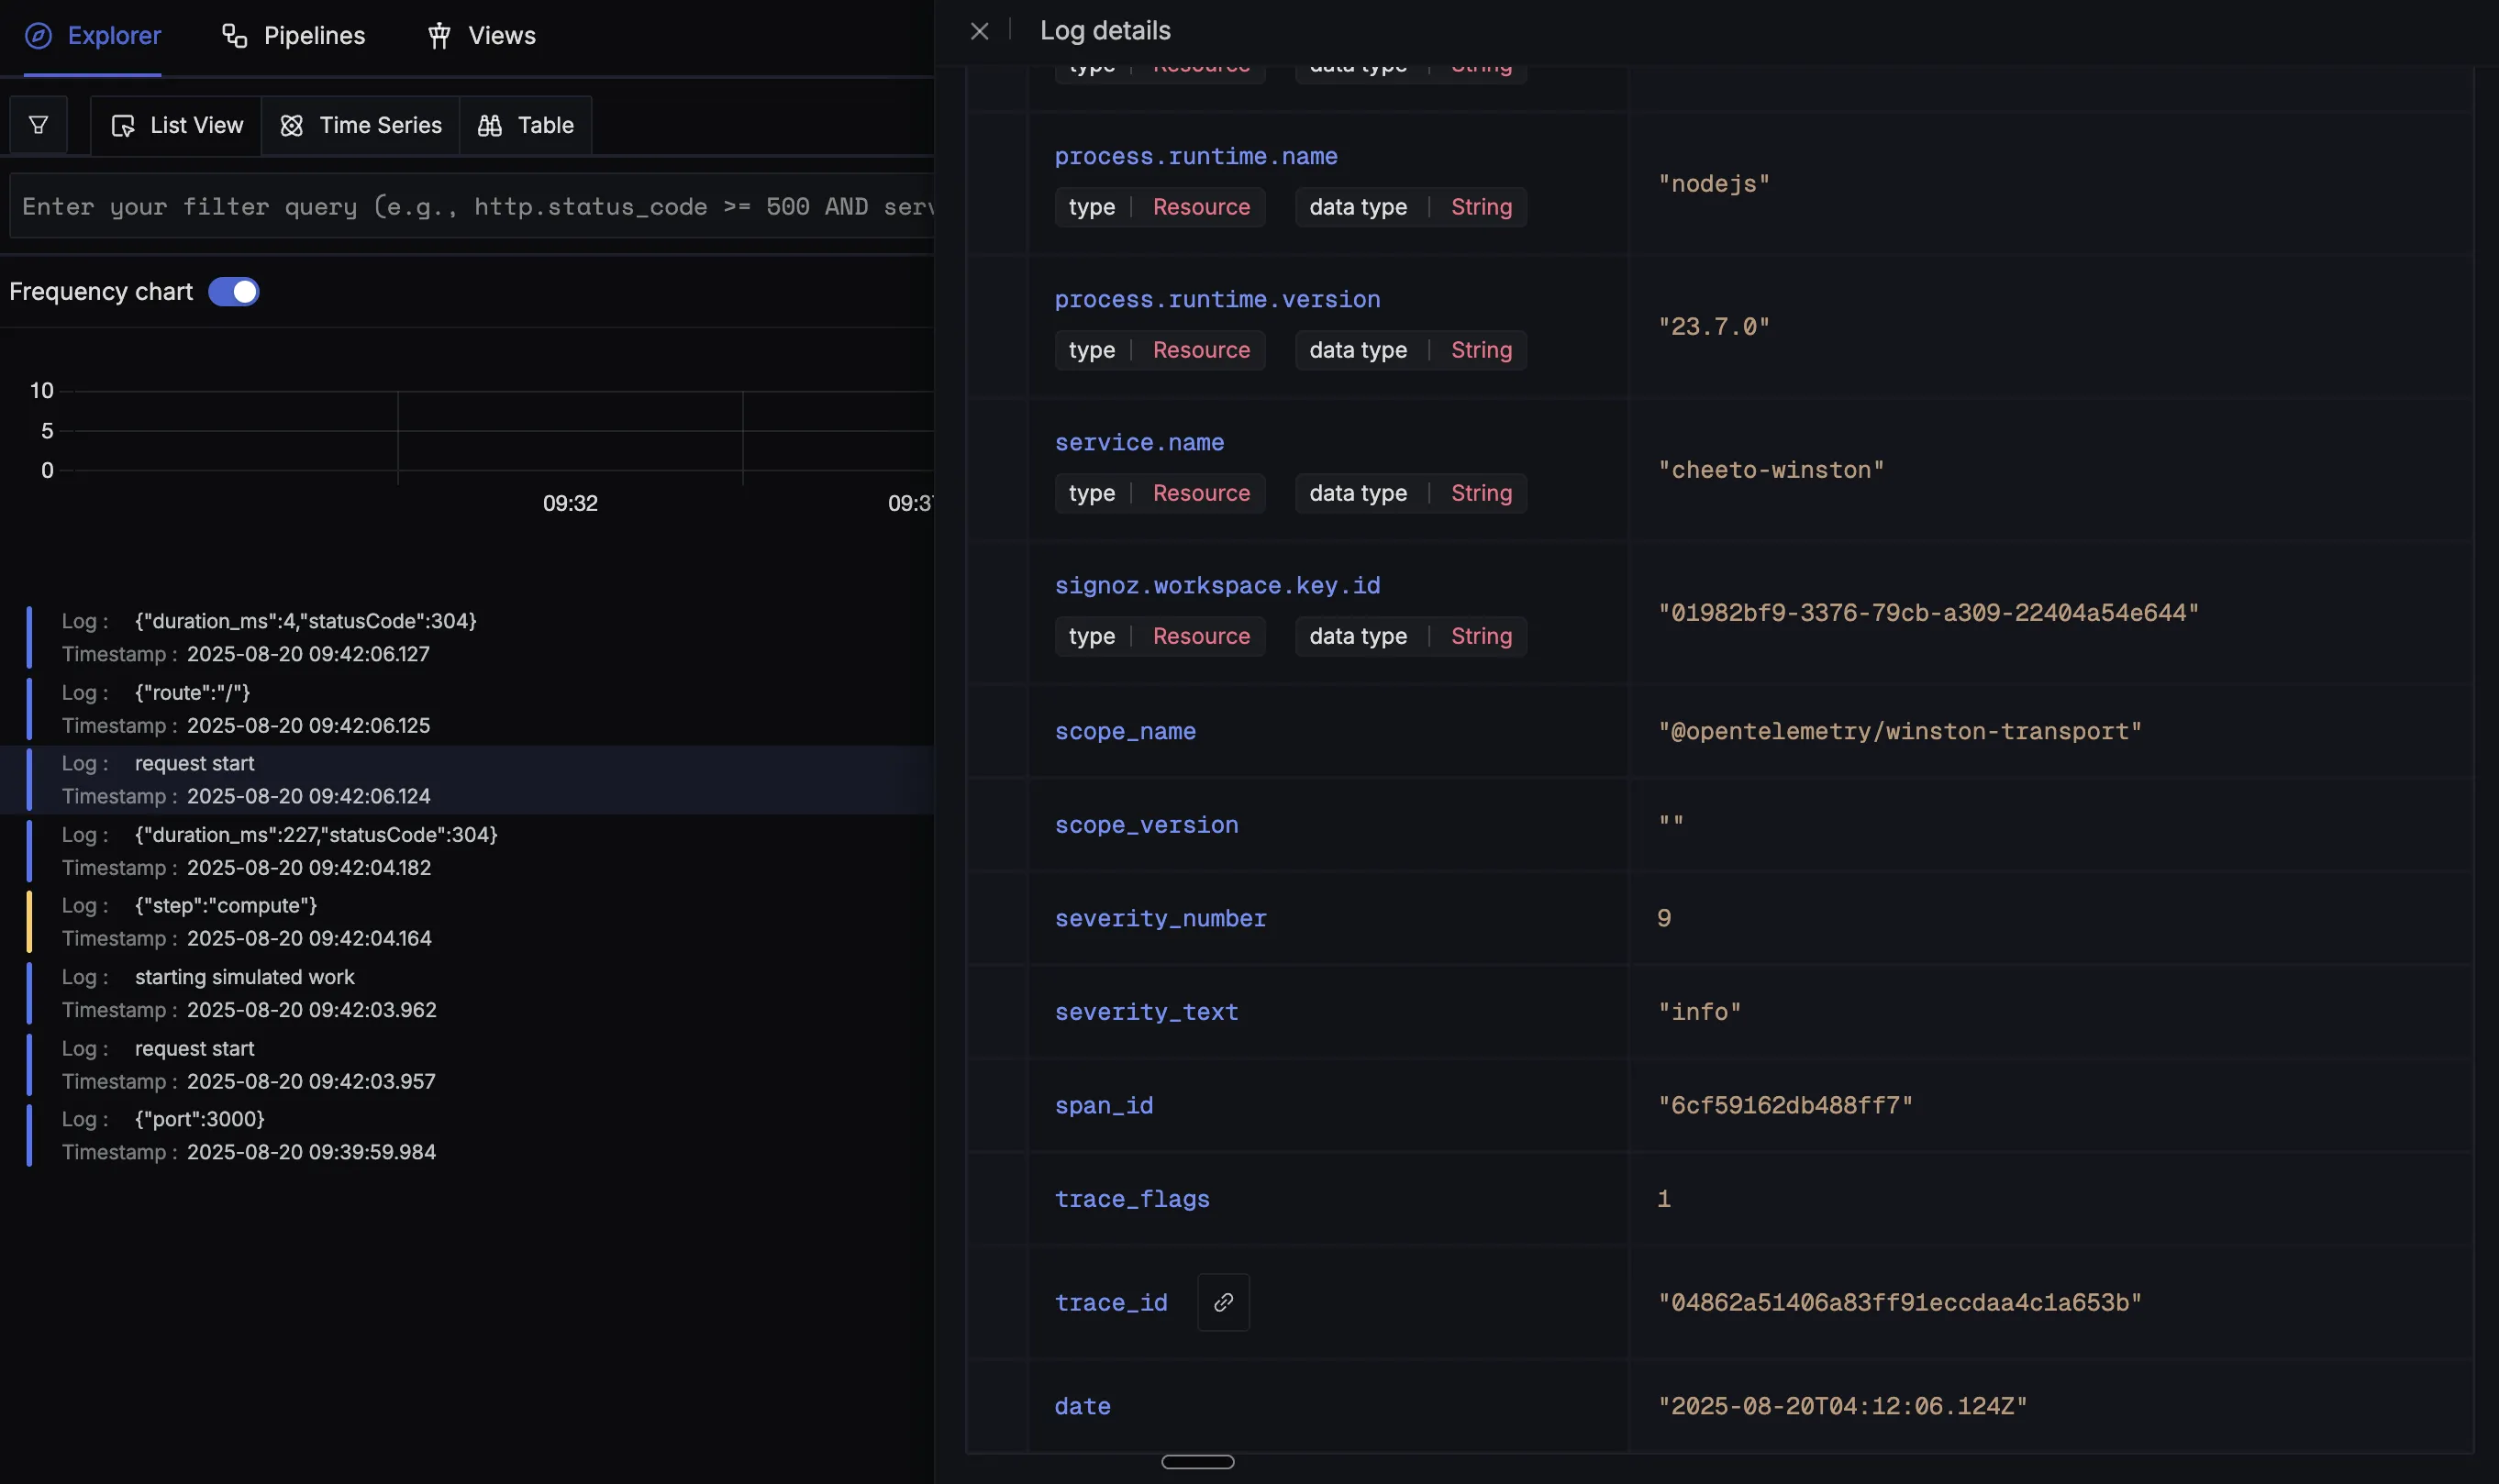
Task: Open starting simulated work log
Action: (467, 993)
